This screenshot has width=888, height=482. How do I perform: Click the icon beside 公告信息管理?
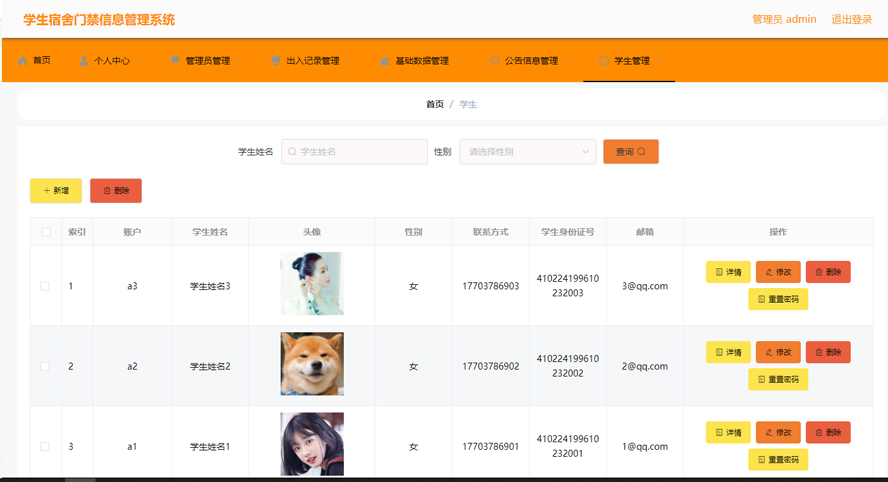(494, 61)
